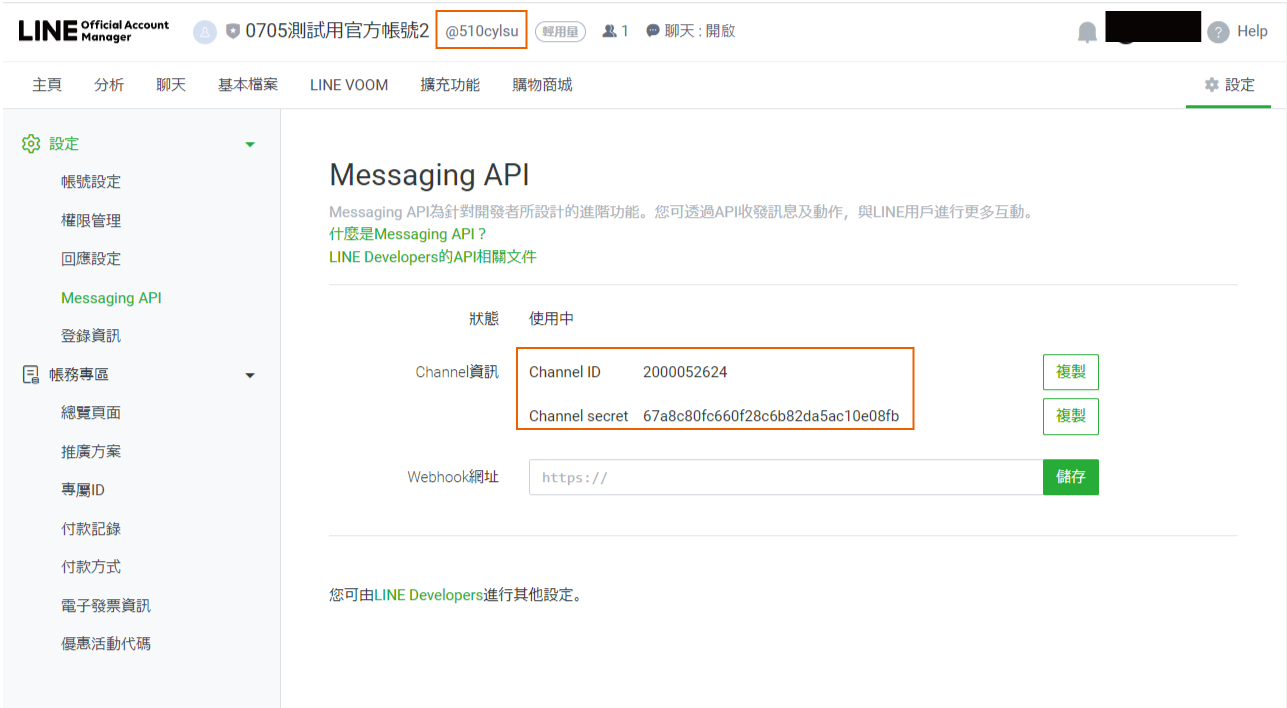Collapse the 帳務專區 sidebar section arrow

click(250, 376)
